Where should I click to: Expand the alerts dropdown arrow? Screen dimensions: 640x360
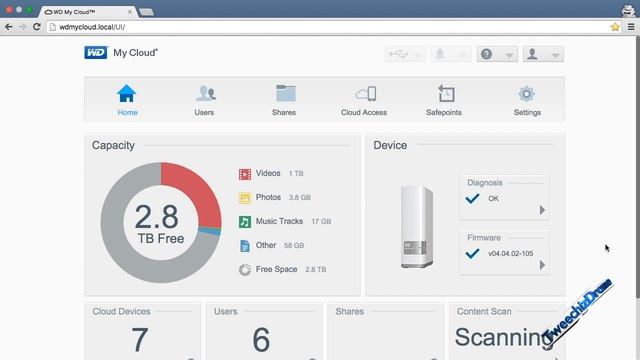[463, 55]
